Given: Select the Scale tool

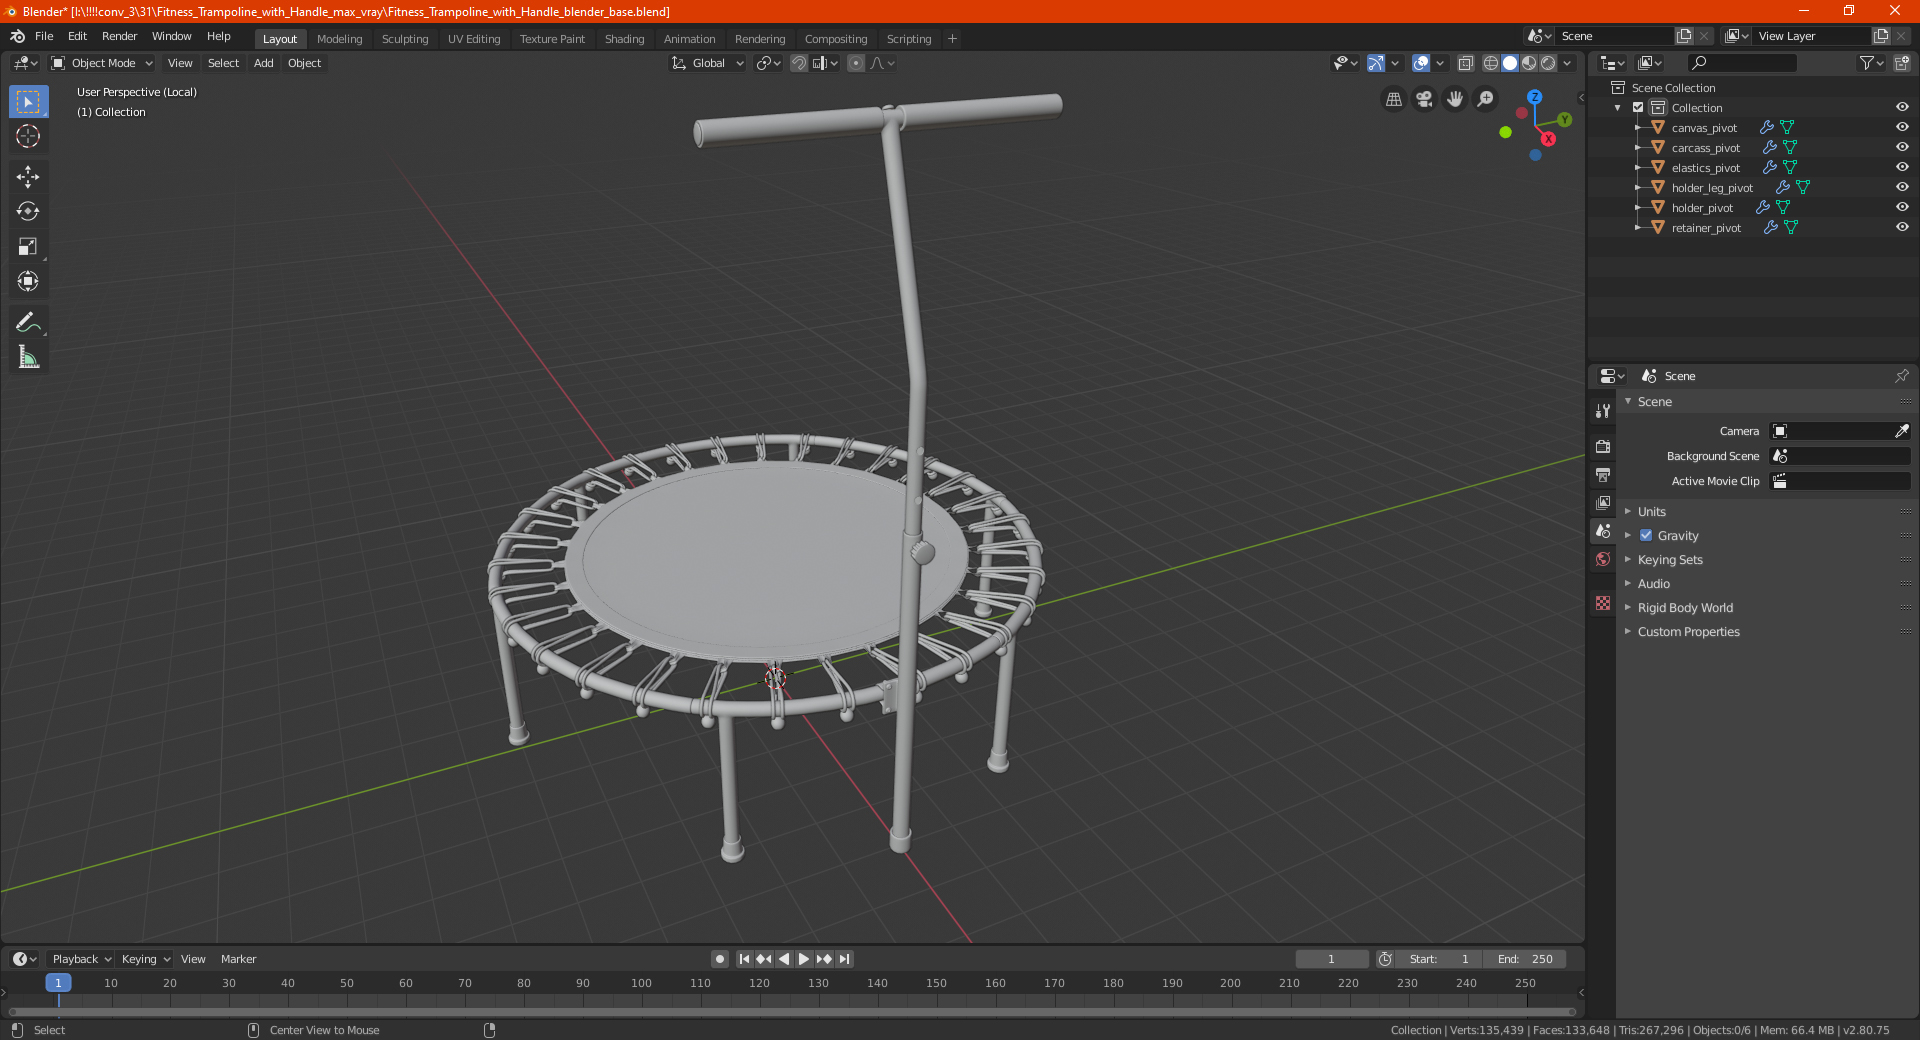Looking at the screenshot, I should point(28,246).
